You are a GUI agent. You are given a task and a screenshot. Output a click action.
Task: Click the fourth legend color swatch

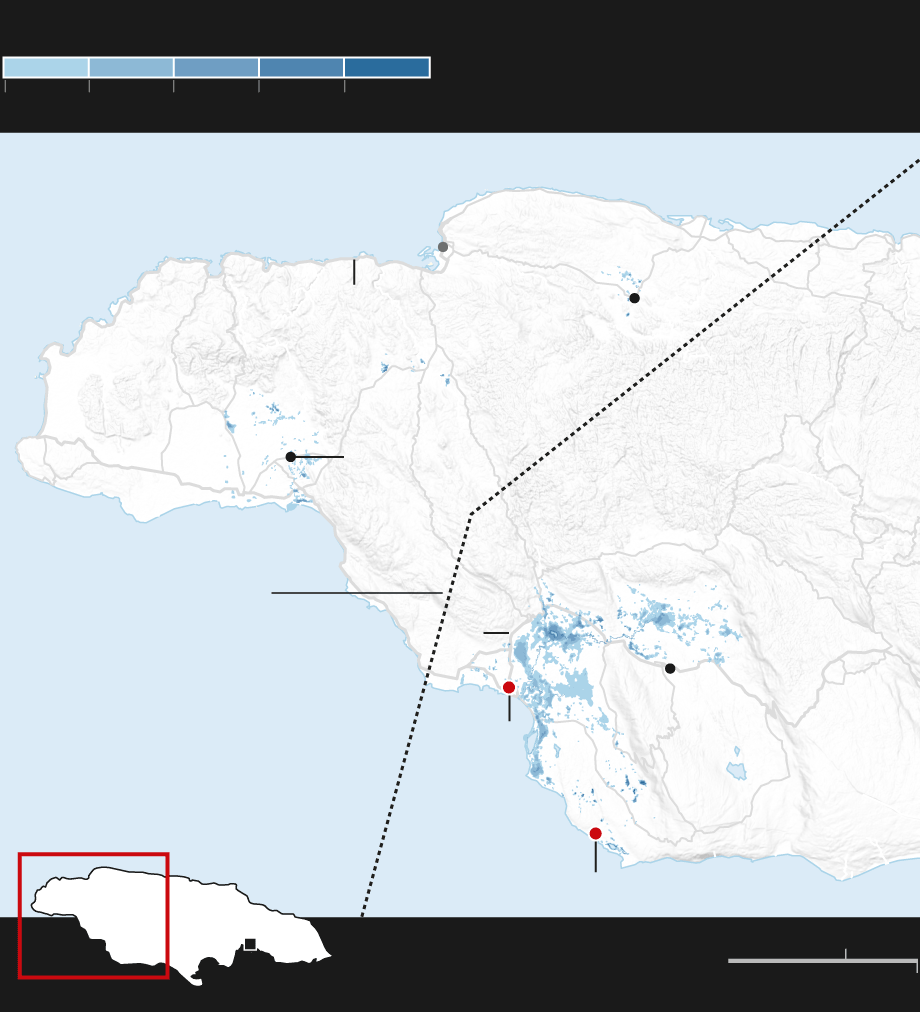click(x=301, y=68)
